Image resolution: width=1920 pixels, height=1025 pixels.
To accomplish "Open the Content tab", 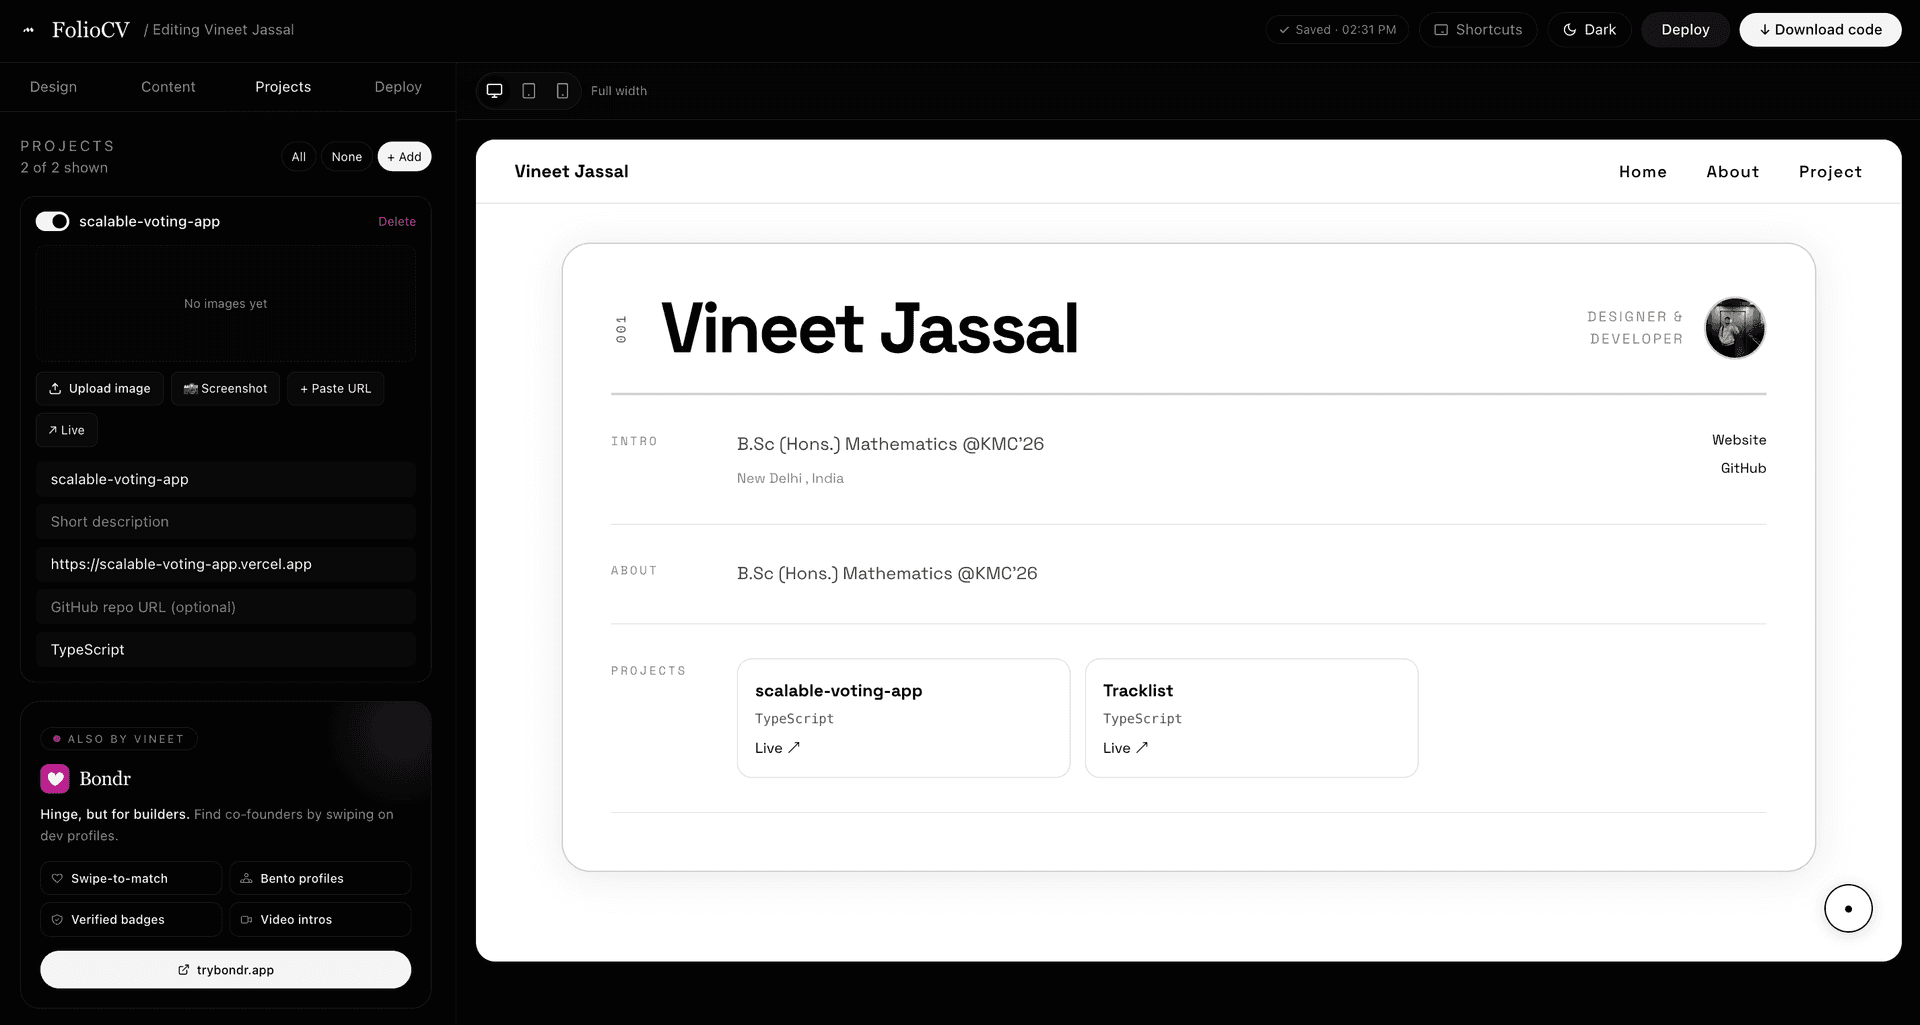I will (x=168, y=87).
